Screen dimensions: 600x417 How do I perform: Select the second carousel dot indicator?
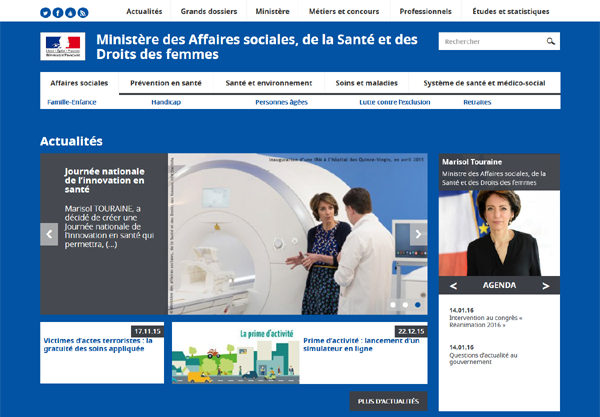pyautogui.click(x=405, y=305)
